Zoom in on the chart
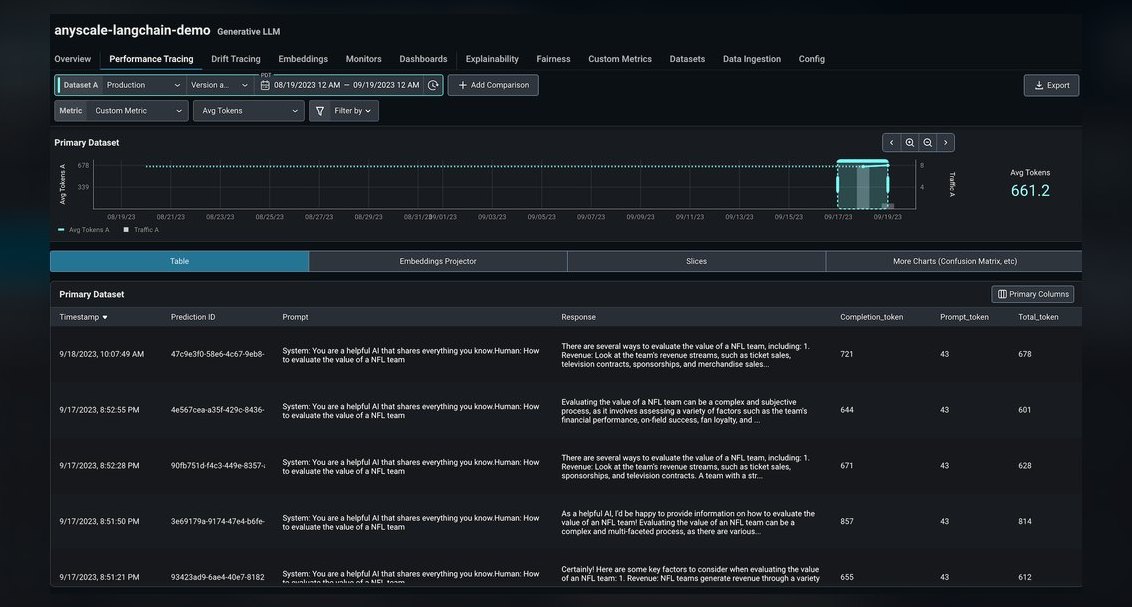The width and height of the screenshot is (1132, 607). [910, 143]
